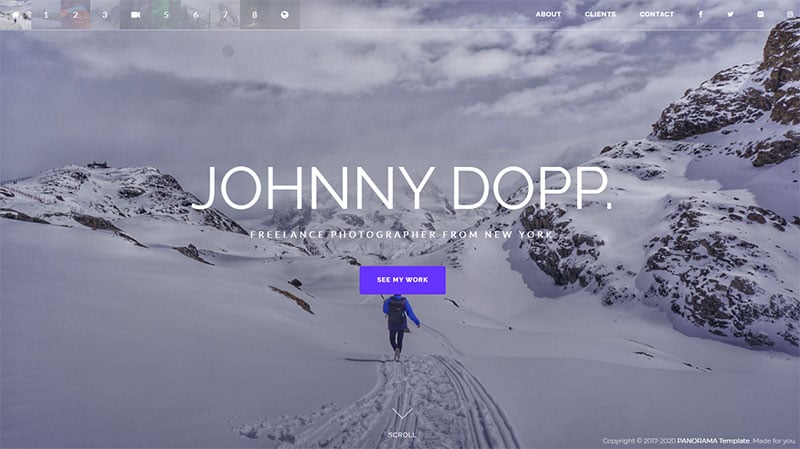Screen dimensions: 800x449
Task: Jump to slide thumbnail number 5
Action: 166,15
